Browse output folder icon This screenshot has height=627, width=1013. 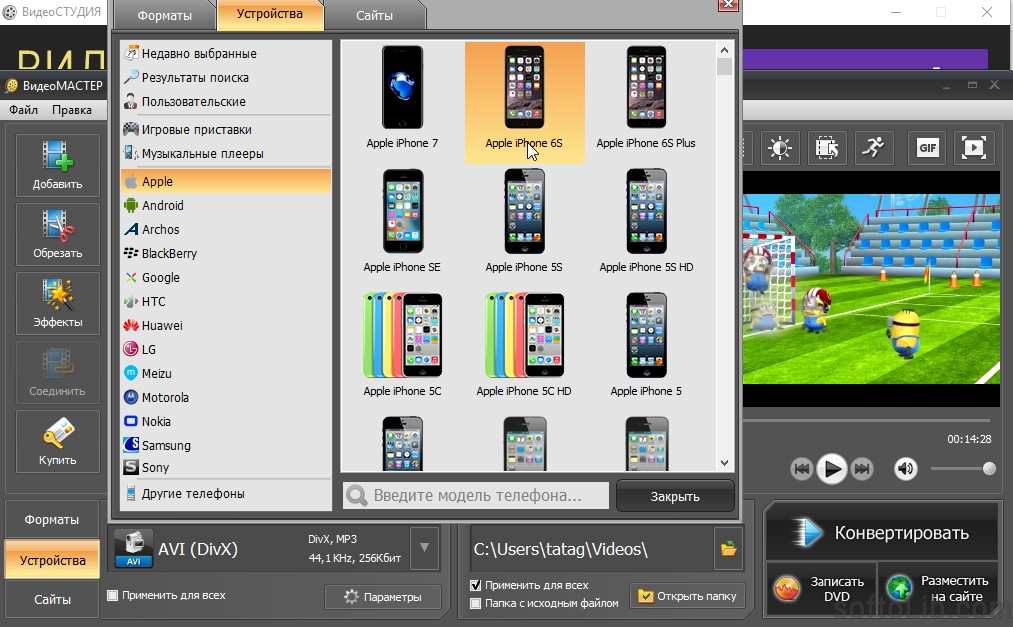(x=729, y=549)
